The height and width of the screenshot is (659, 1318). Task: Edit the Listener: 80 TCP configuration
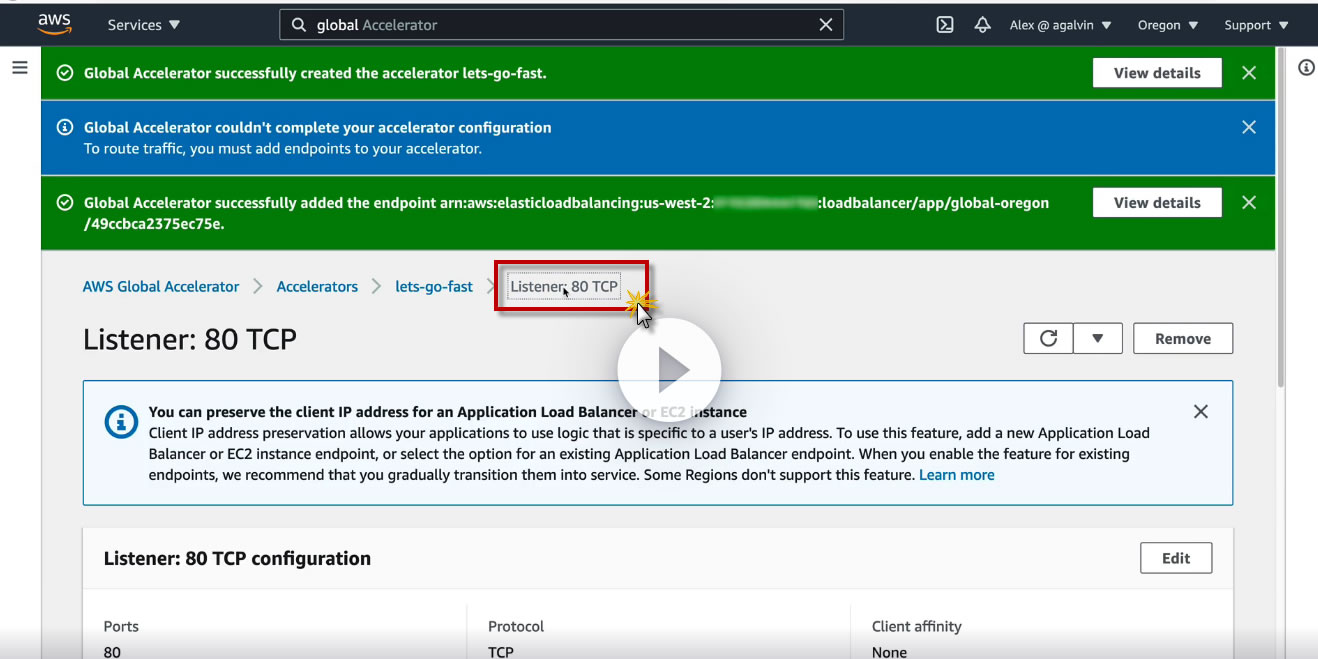[1176, 558]
